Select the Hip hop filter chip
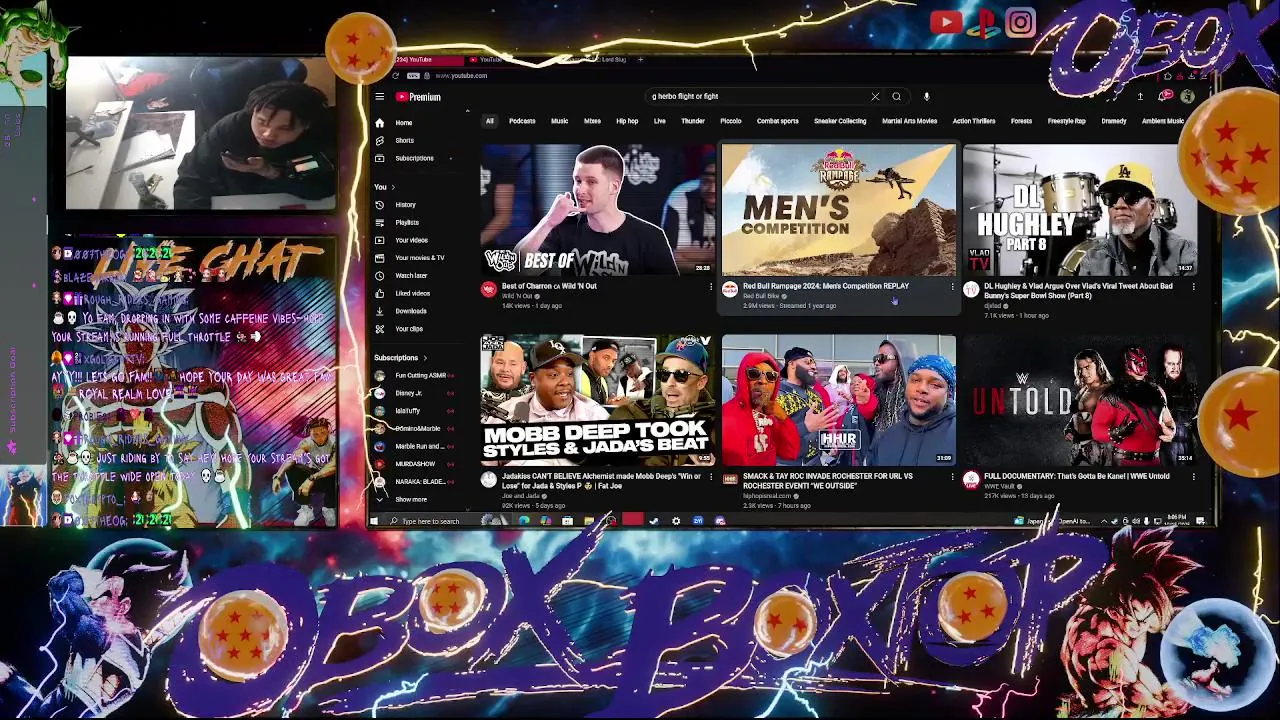The height and width of the screenshot is (720, 1280). click(x=627, y=121)
